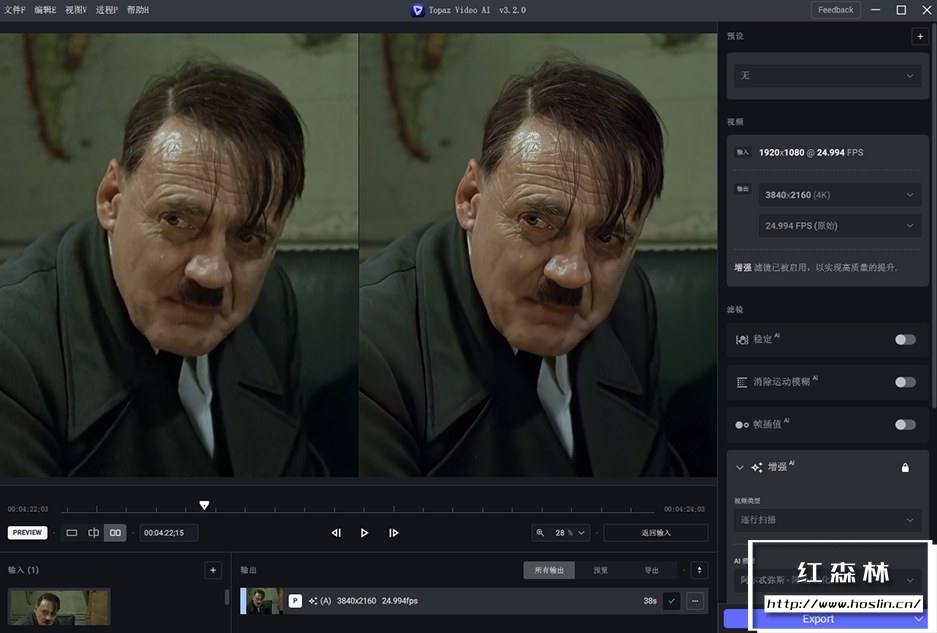This screenshot has height=633, width=937.
Task: Open the 帮助H menu
Action: coord(138,10)
